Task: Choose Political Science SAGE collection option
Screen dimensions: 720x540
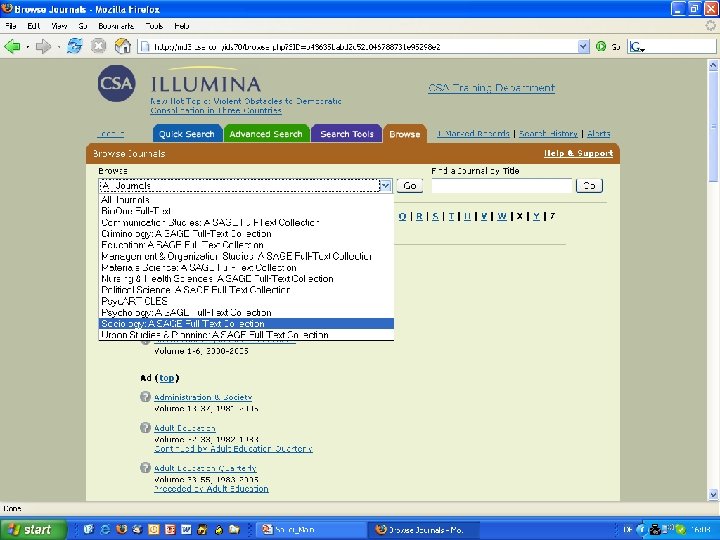Action: [x=246, y=290]
